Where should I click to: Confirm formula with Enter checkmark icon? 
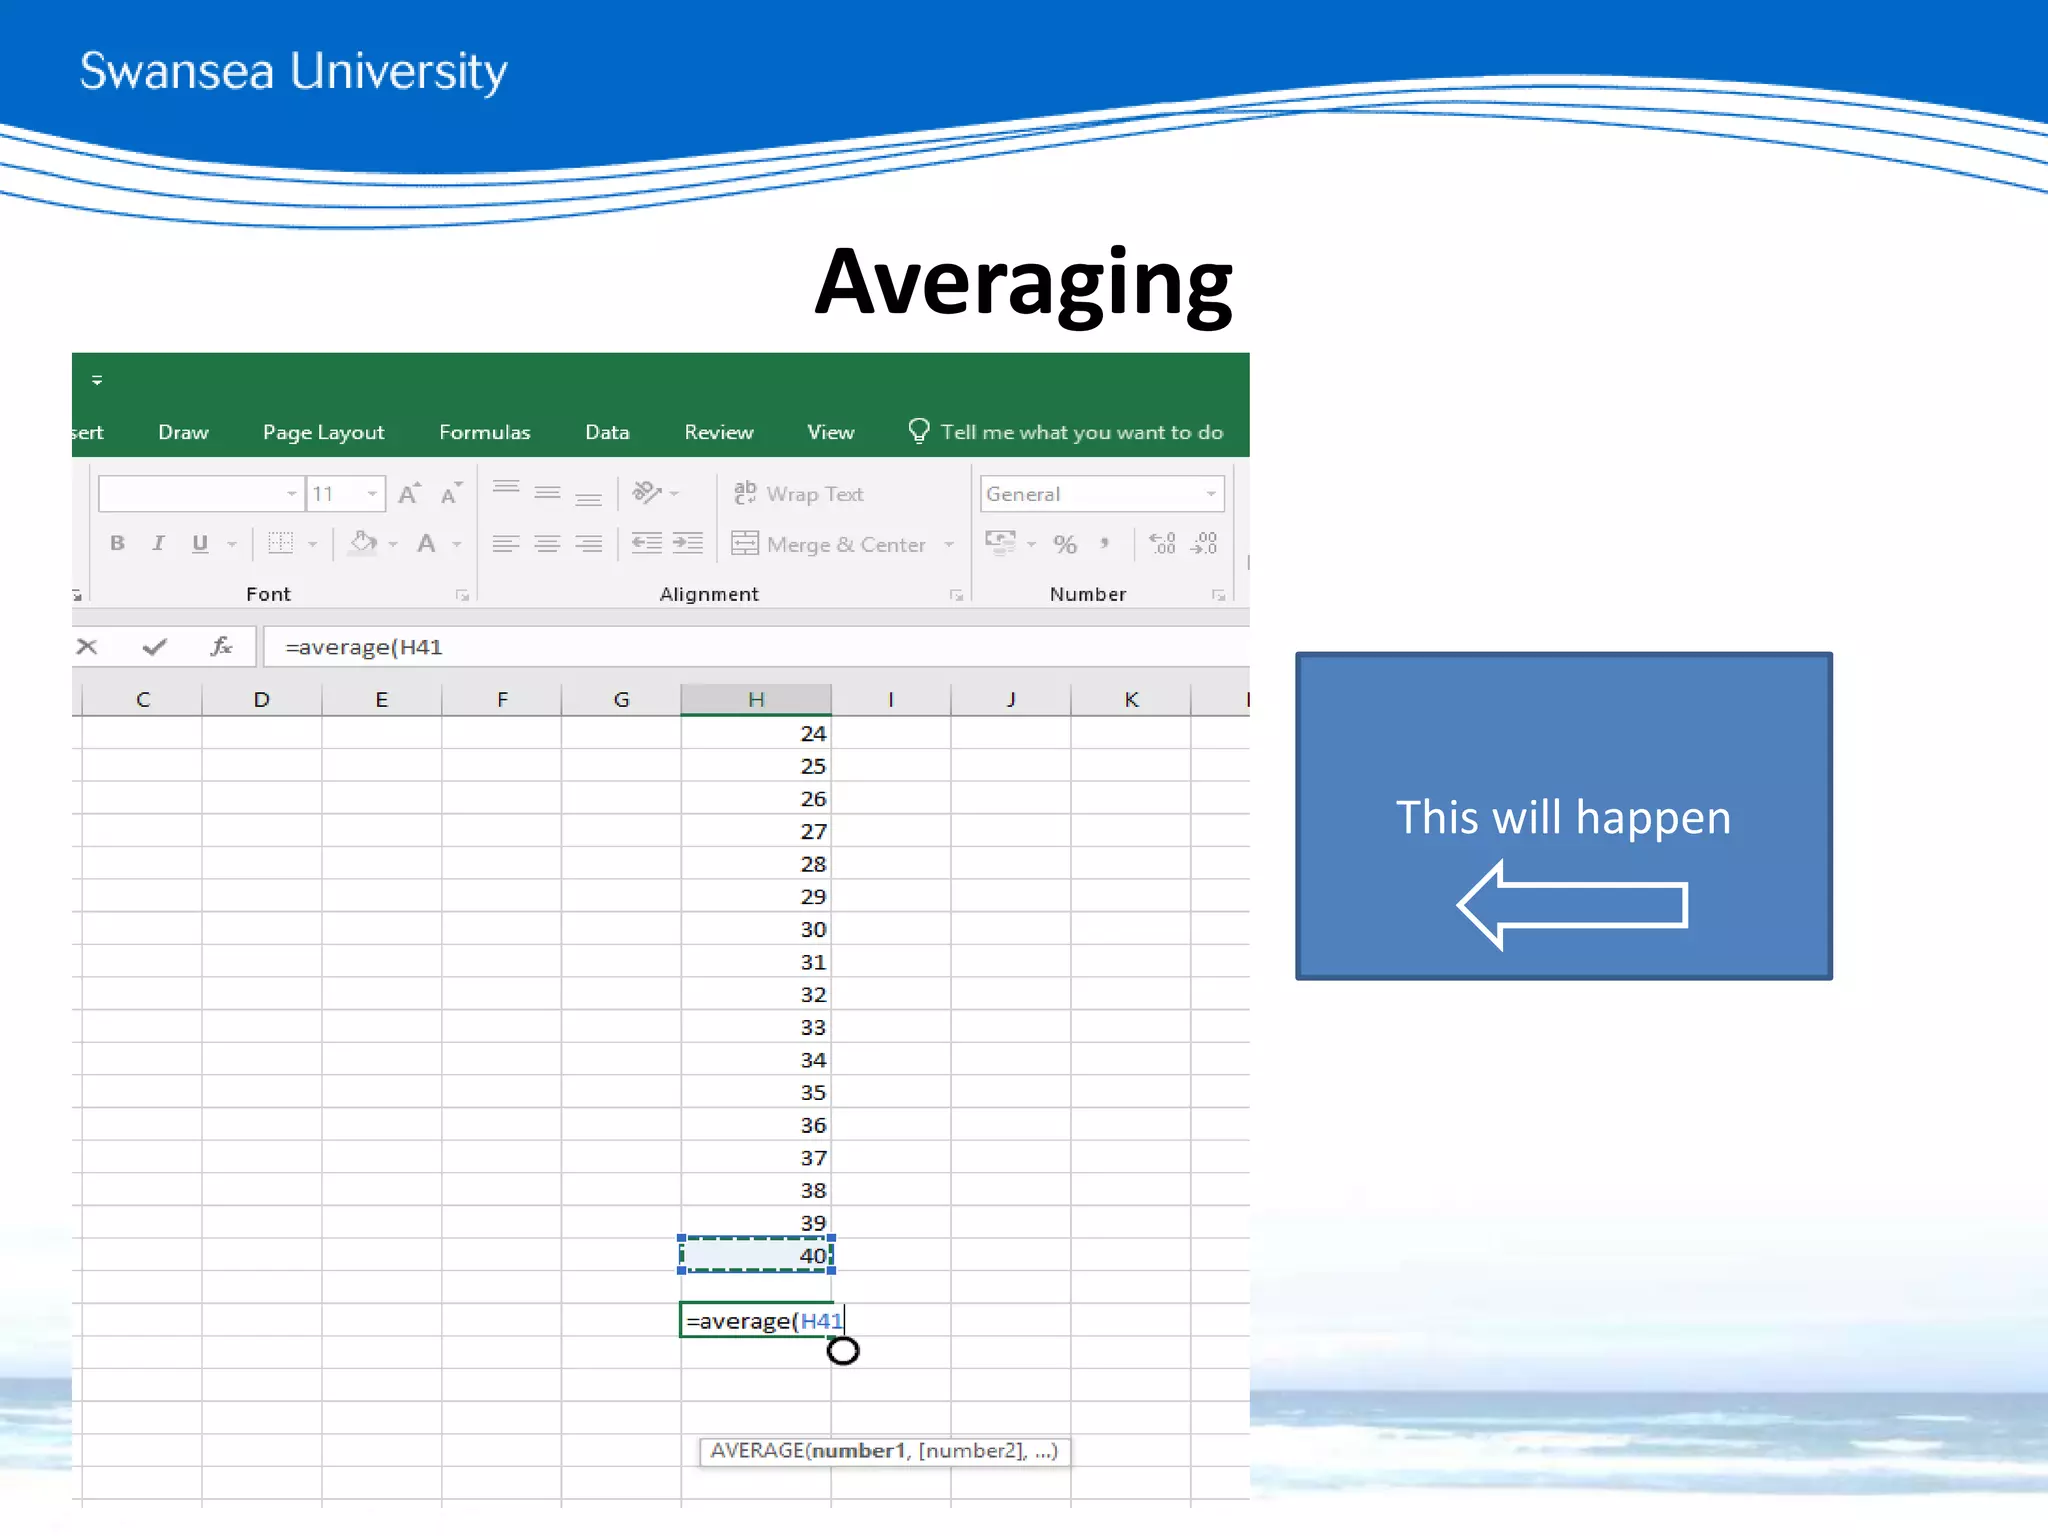point(154,647)
